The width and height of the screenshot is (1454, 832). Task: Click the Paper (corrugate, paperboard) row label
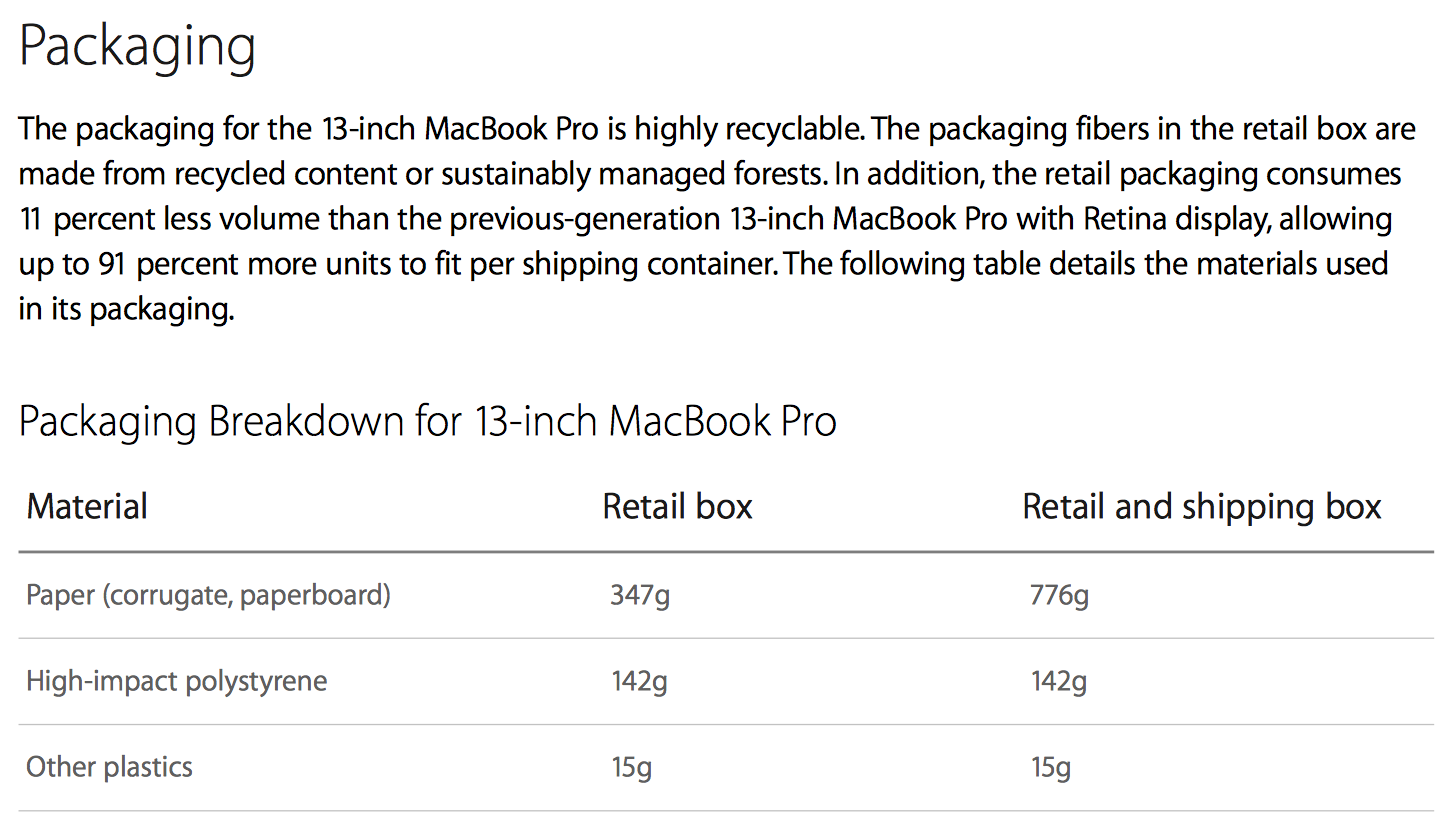(x=208, y=596)
